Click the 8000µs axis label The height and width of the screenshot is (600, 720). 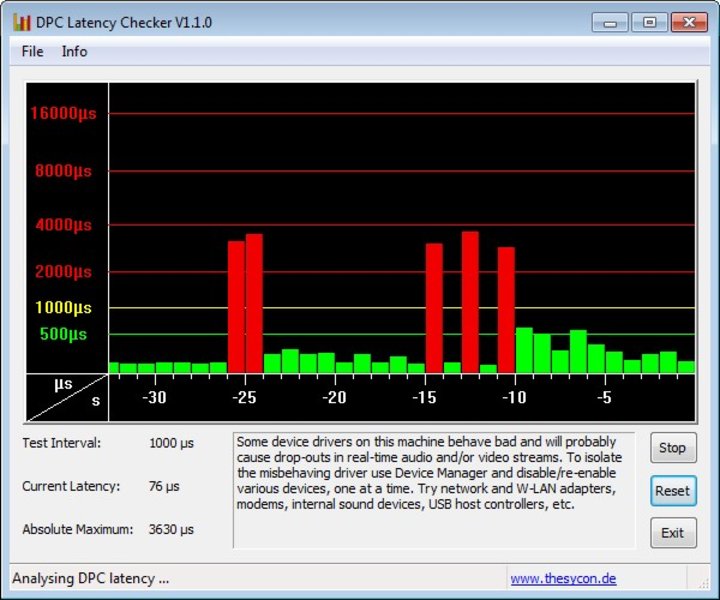63,171
